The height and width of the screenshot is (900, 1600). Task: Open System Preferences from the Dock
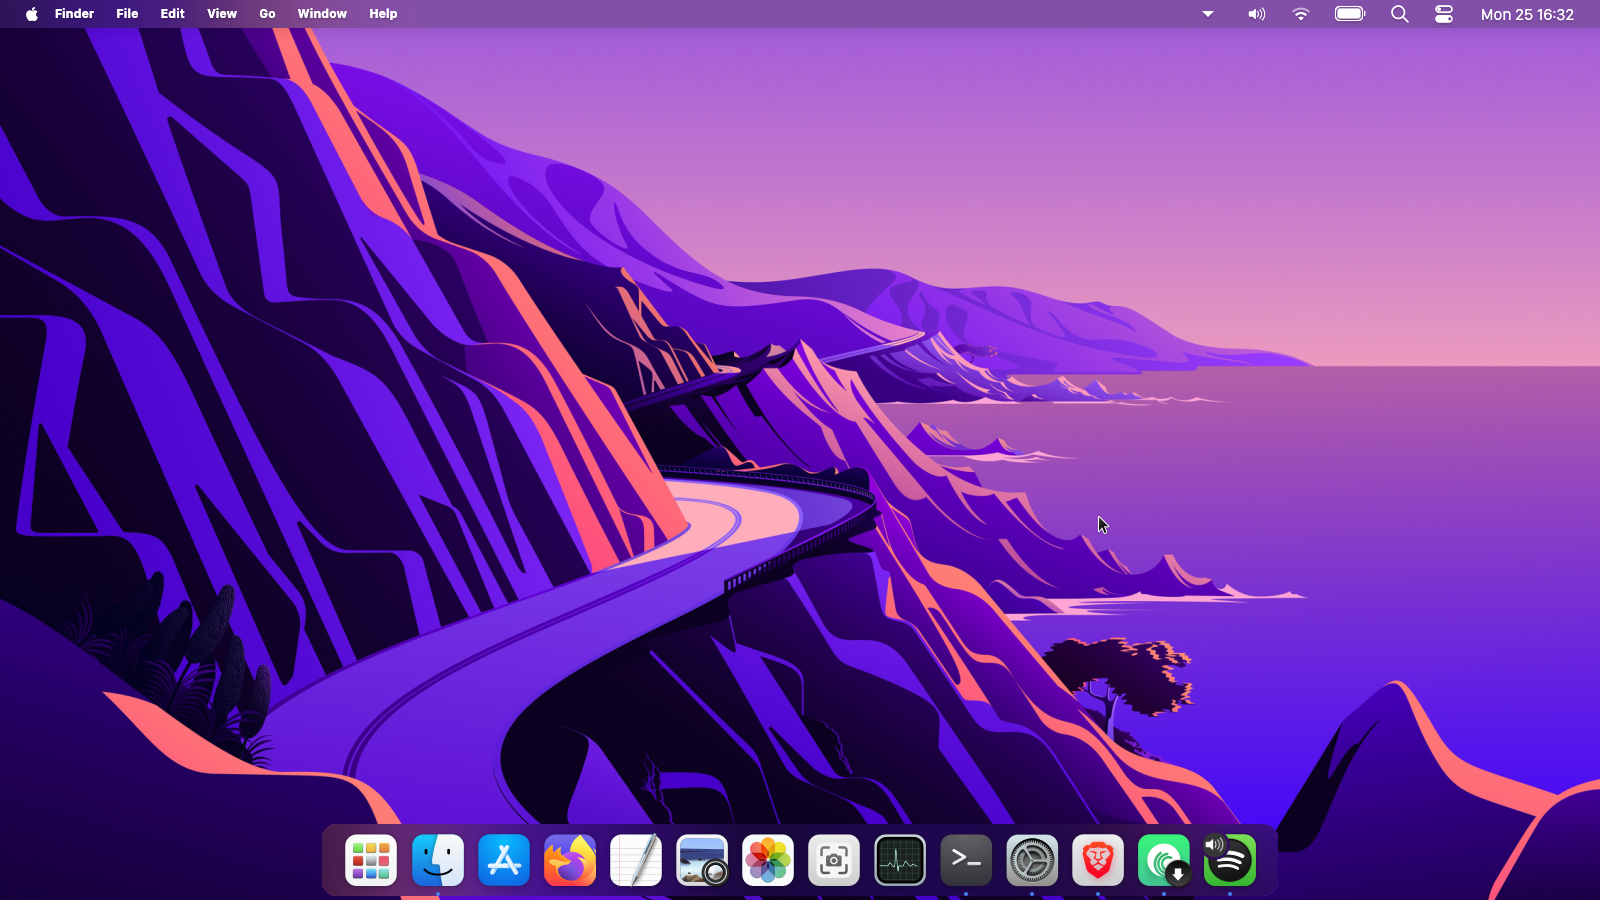(x=1032, y=860)
